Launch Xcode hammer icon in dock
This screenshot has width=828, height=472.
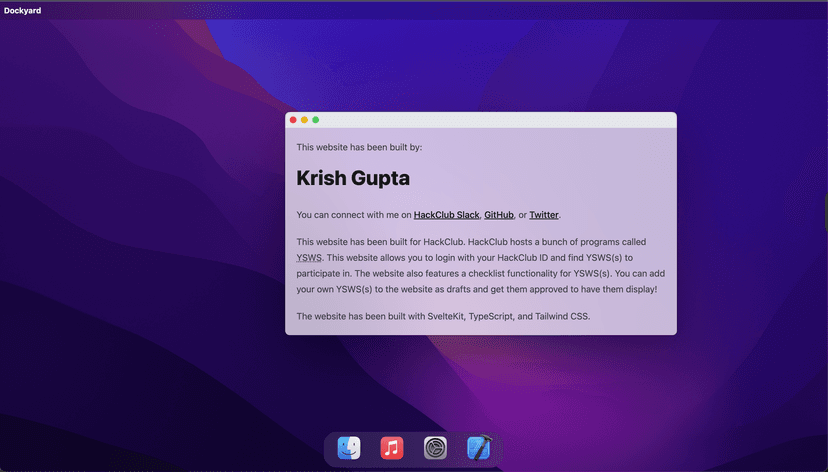pos(479,448)
